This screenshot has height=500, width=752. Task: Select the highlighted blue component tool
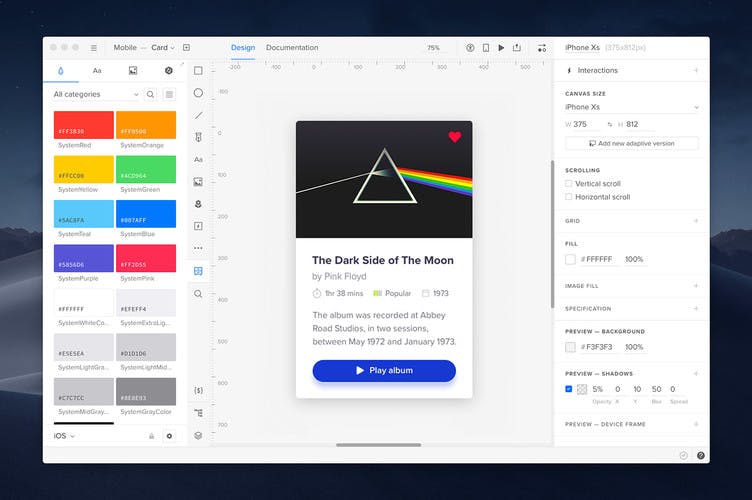(x=198, y=271)
